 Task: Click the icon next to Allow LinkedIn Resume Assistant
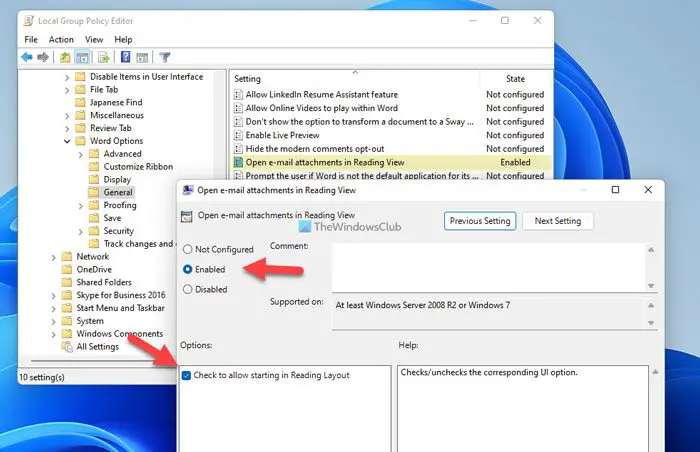[x=238, y=95]
